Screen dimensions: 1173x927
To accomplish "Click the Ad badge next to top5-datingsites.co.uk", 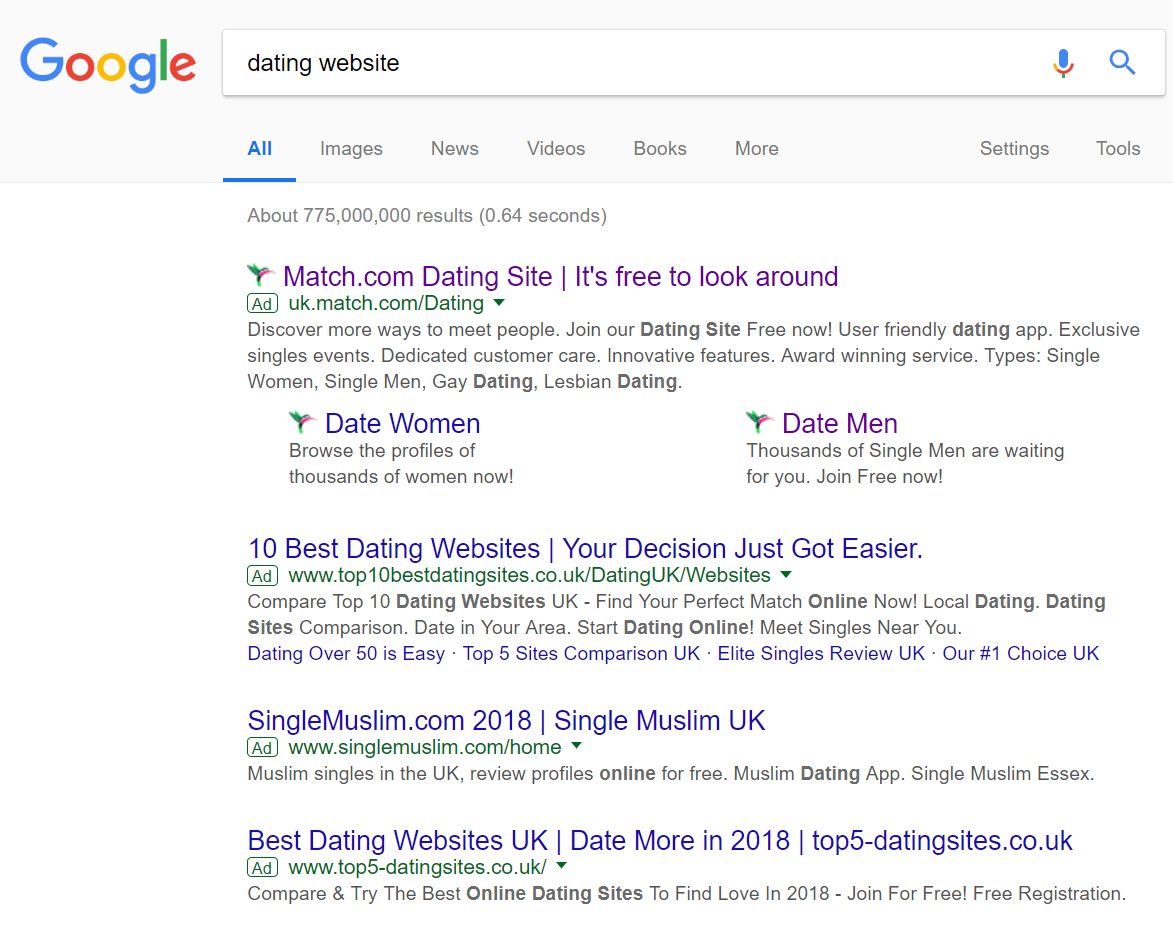I will point(263,867).
